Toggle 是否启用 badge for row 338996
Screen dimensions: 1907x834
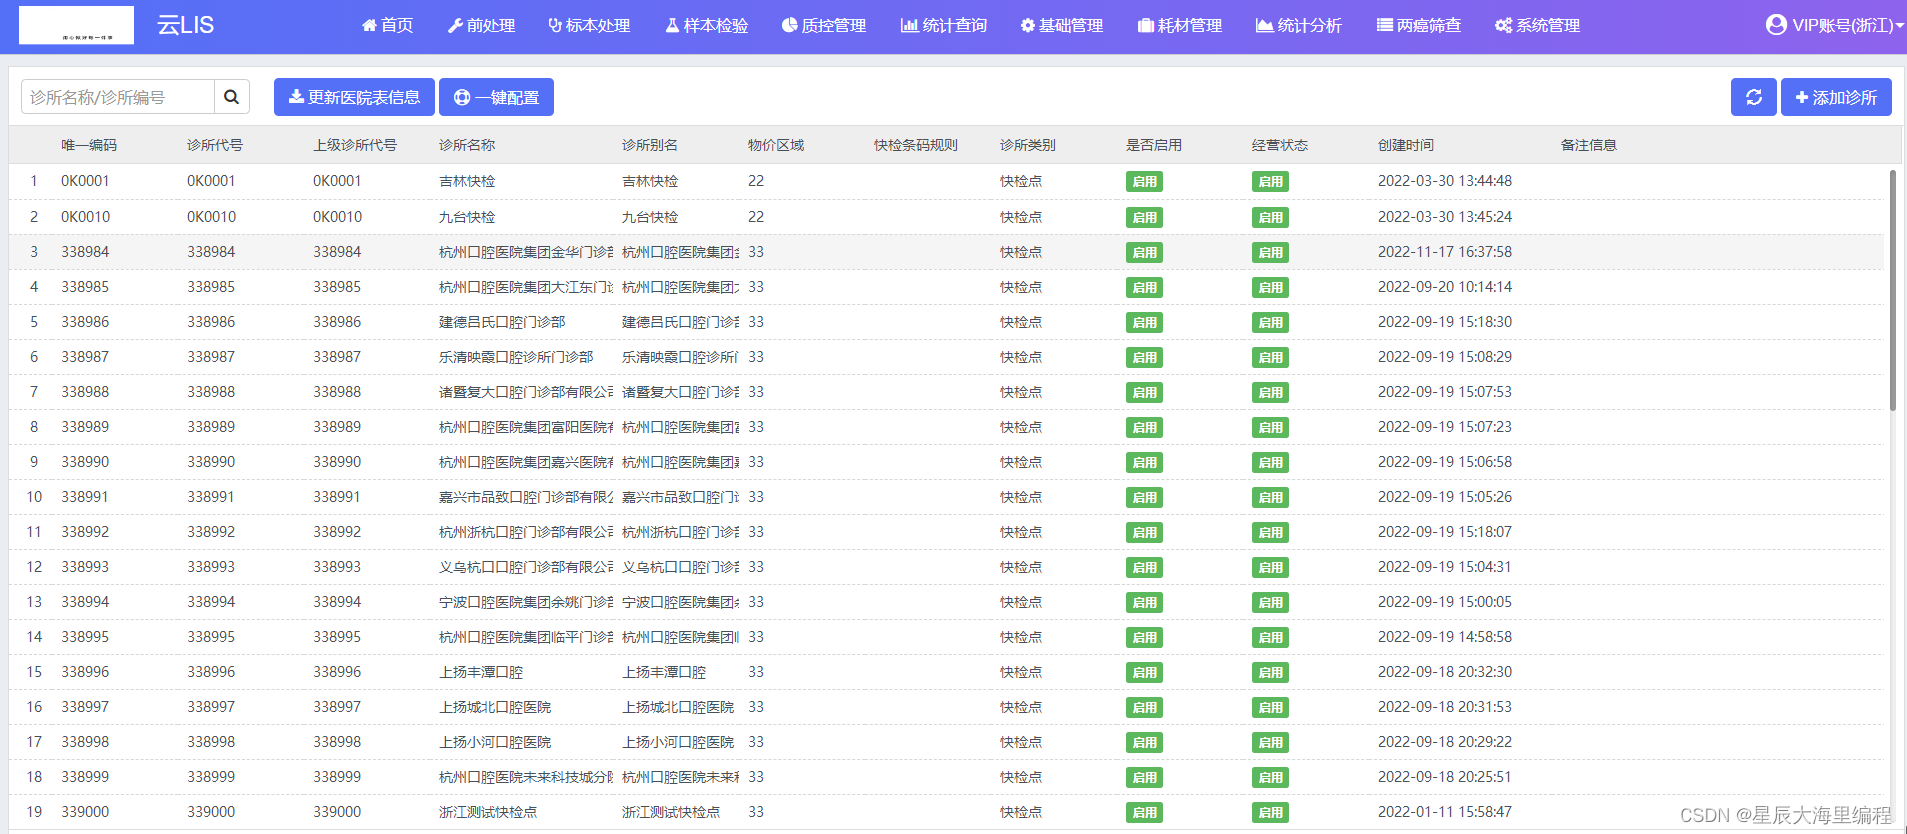[1144, 672]
